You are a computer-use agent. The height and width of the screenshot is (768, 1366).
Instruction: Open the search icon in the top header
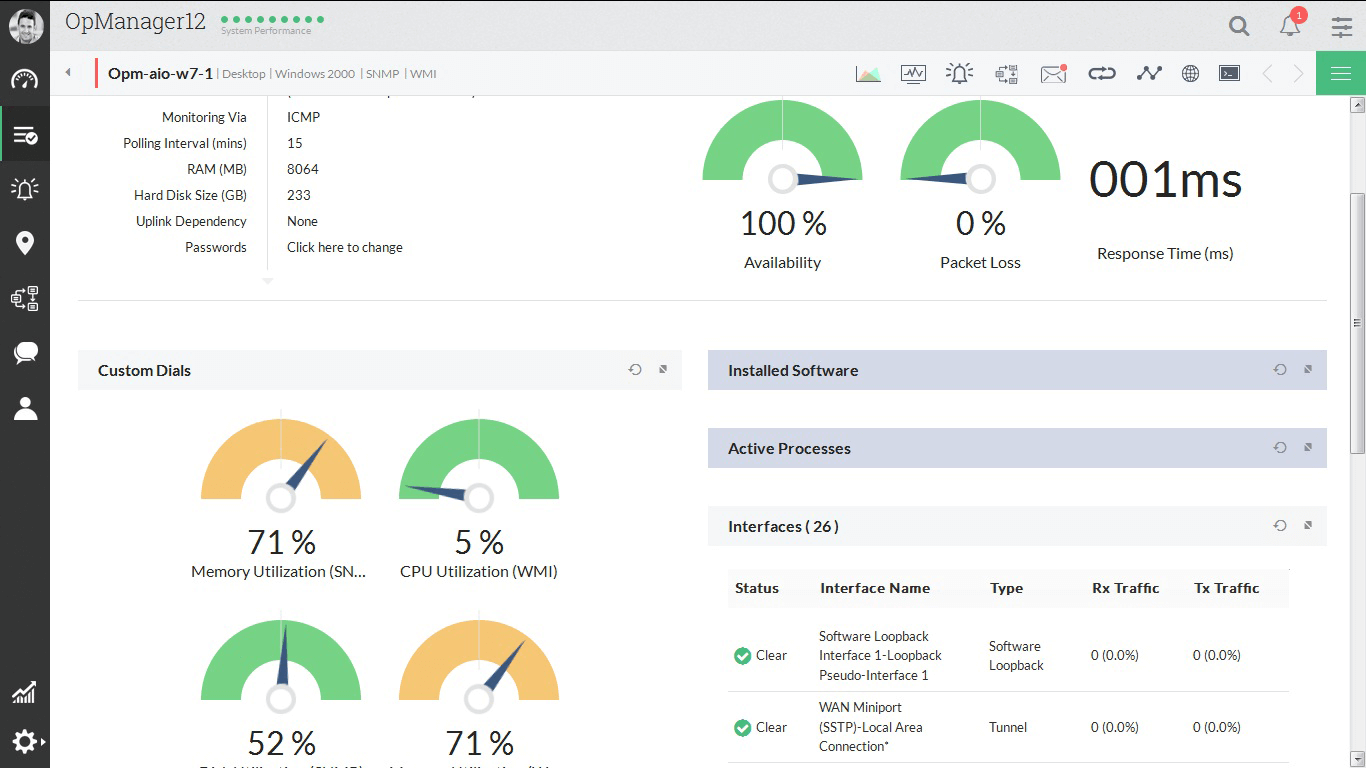pos(1239,26)
